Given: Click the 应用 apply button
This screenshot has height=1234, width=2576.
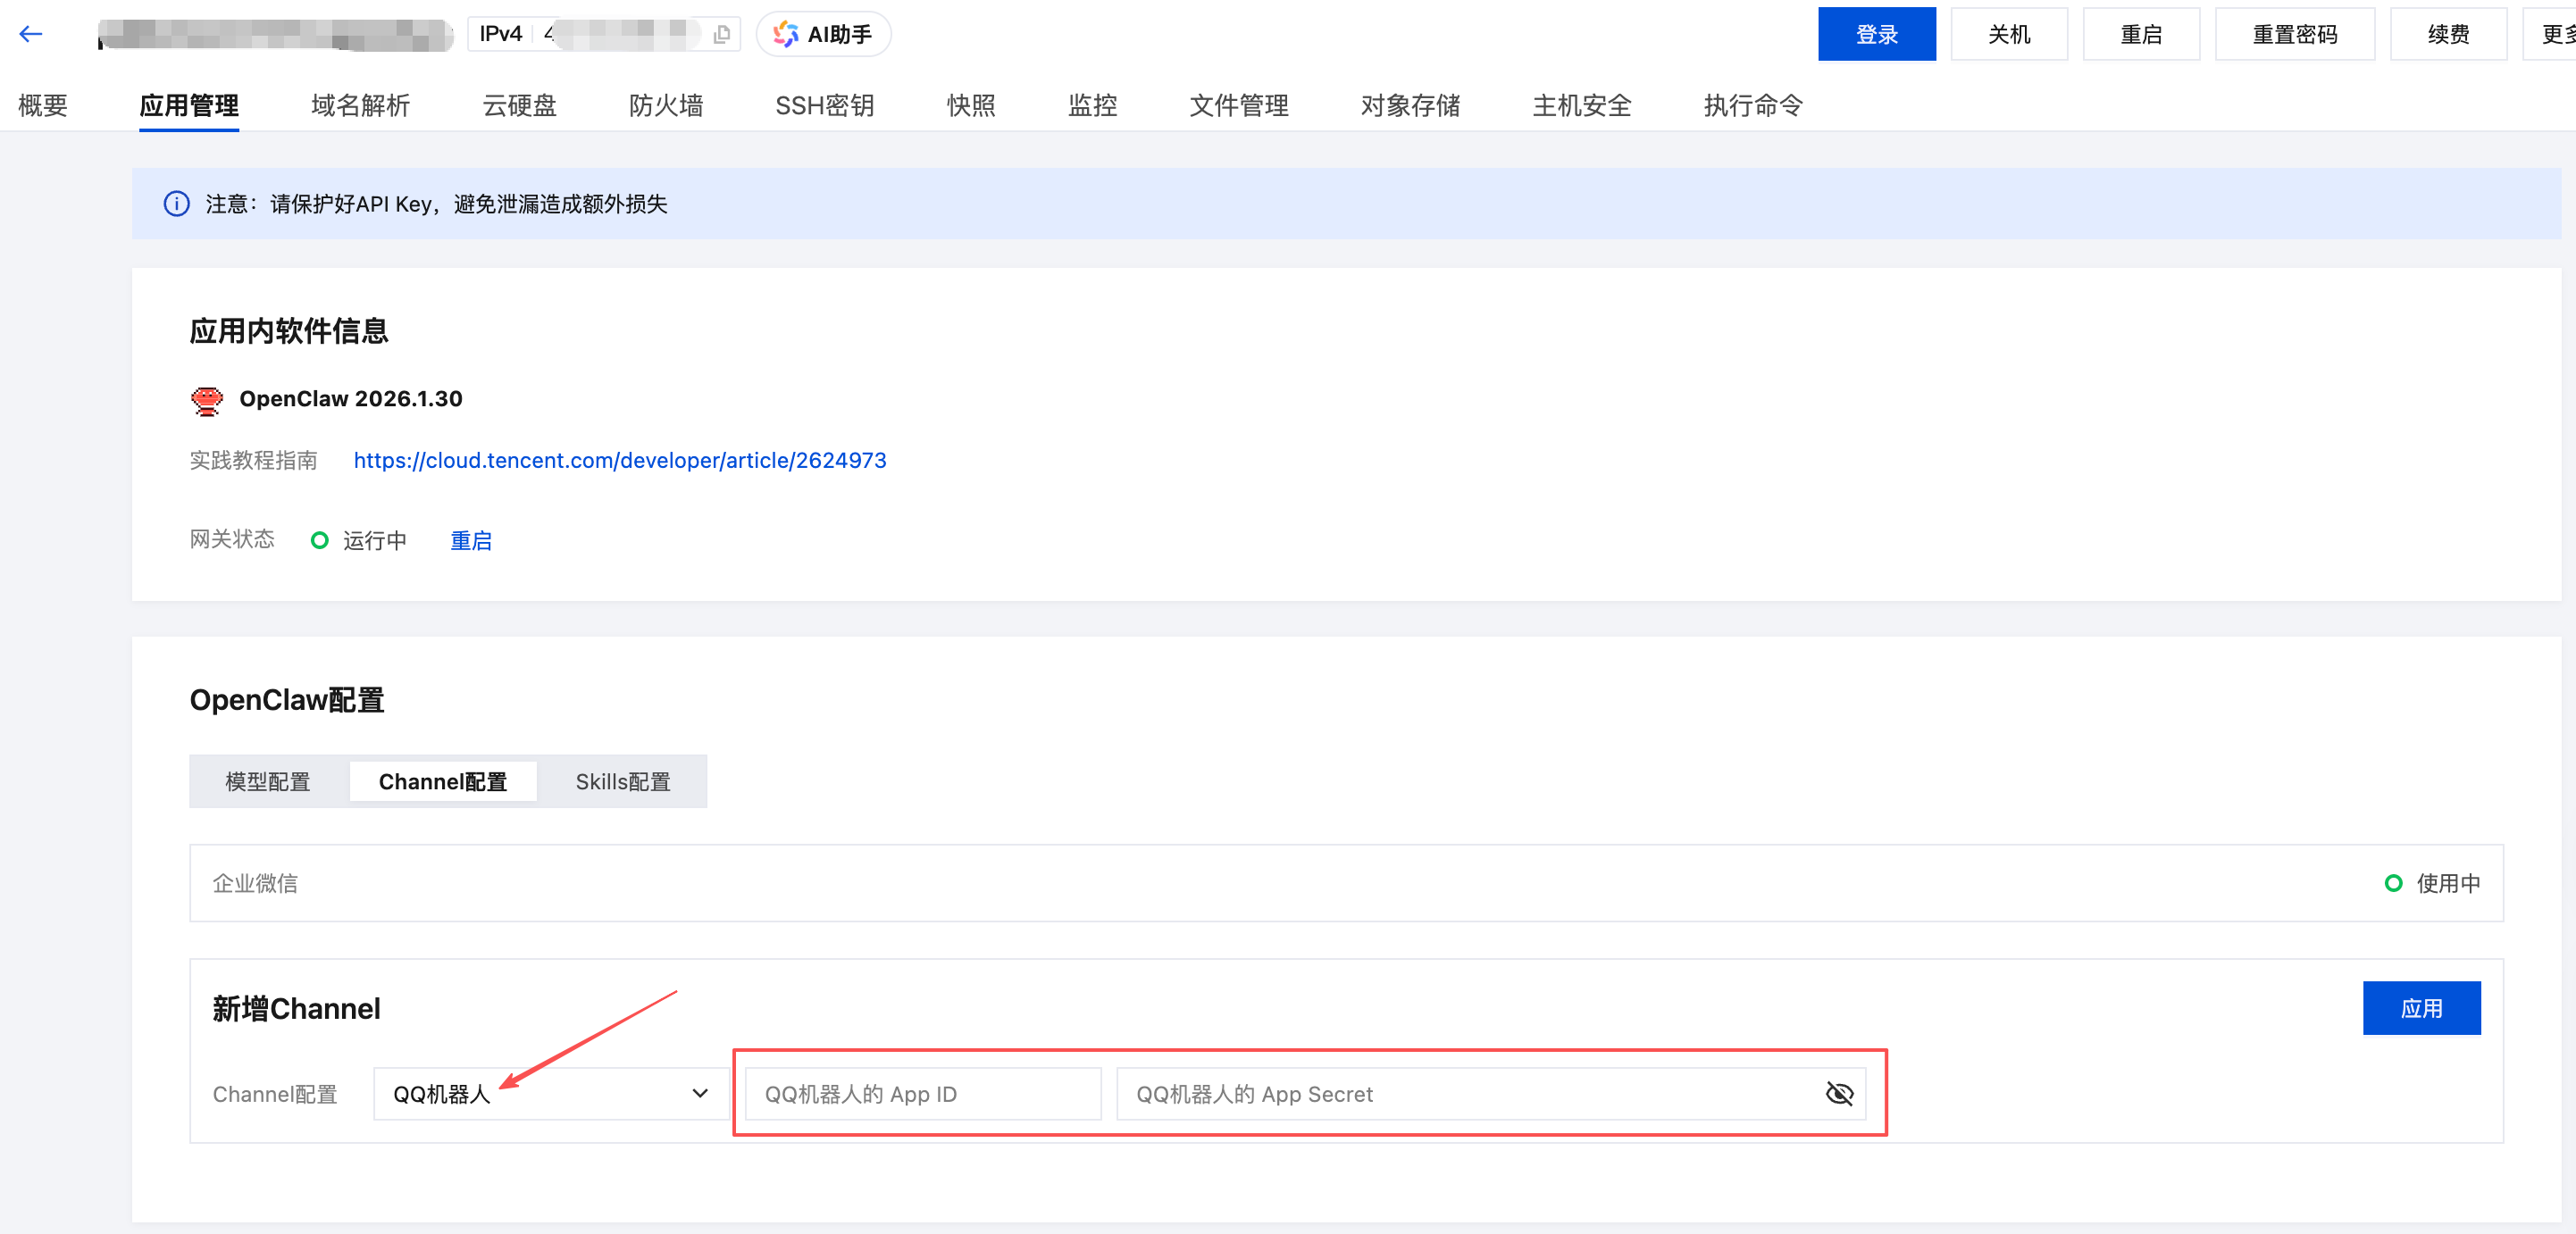Looking at the screenshot, I should 2420,1008.
